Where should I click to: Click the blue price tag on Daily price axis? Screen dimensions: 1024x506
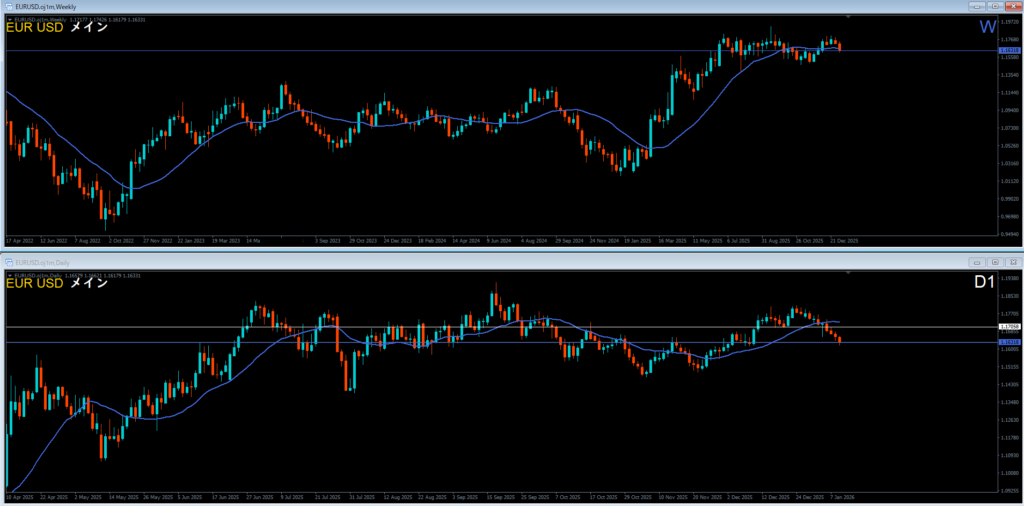(1009, 342)
